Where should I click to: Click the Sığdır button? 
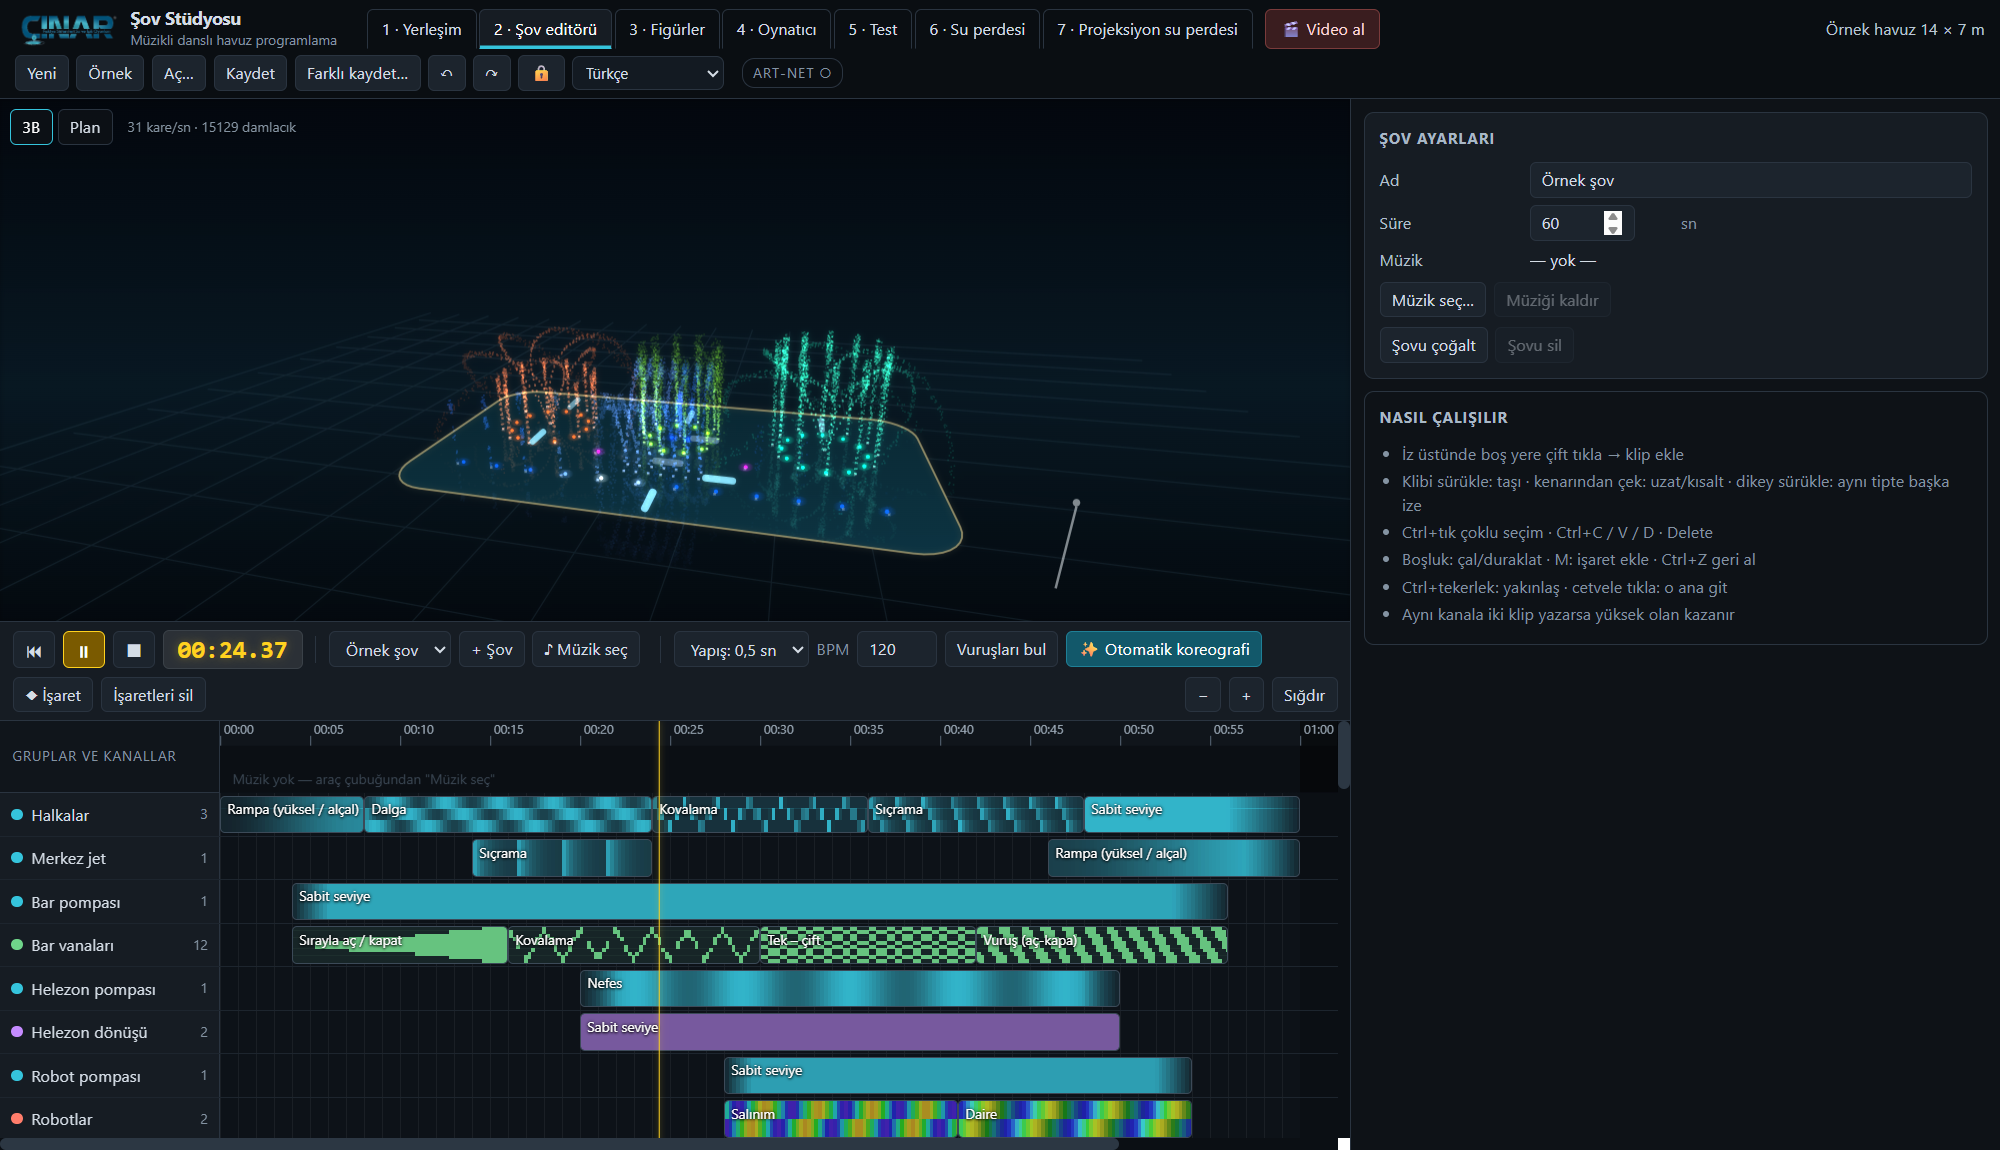[1304, 695]
